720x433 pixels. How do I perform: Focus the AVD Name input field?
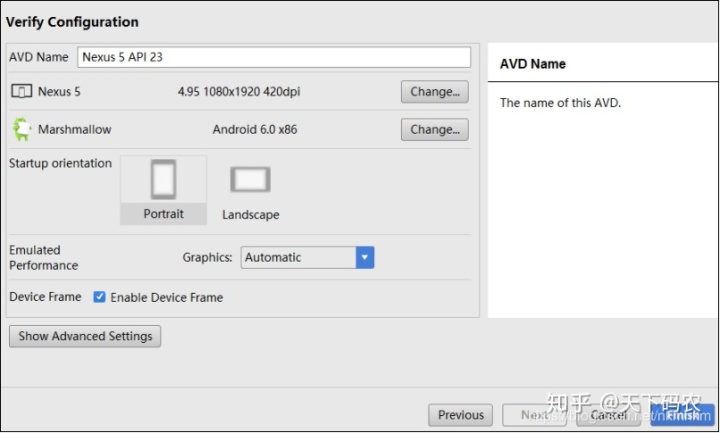[x=274, y=57]
